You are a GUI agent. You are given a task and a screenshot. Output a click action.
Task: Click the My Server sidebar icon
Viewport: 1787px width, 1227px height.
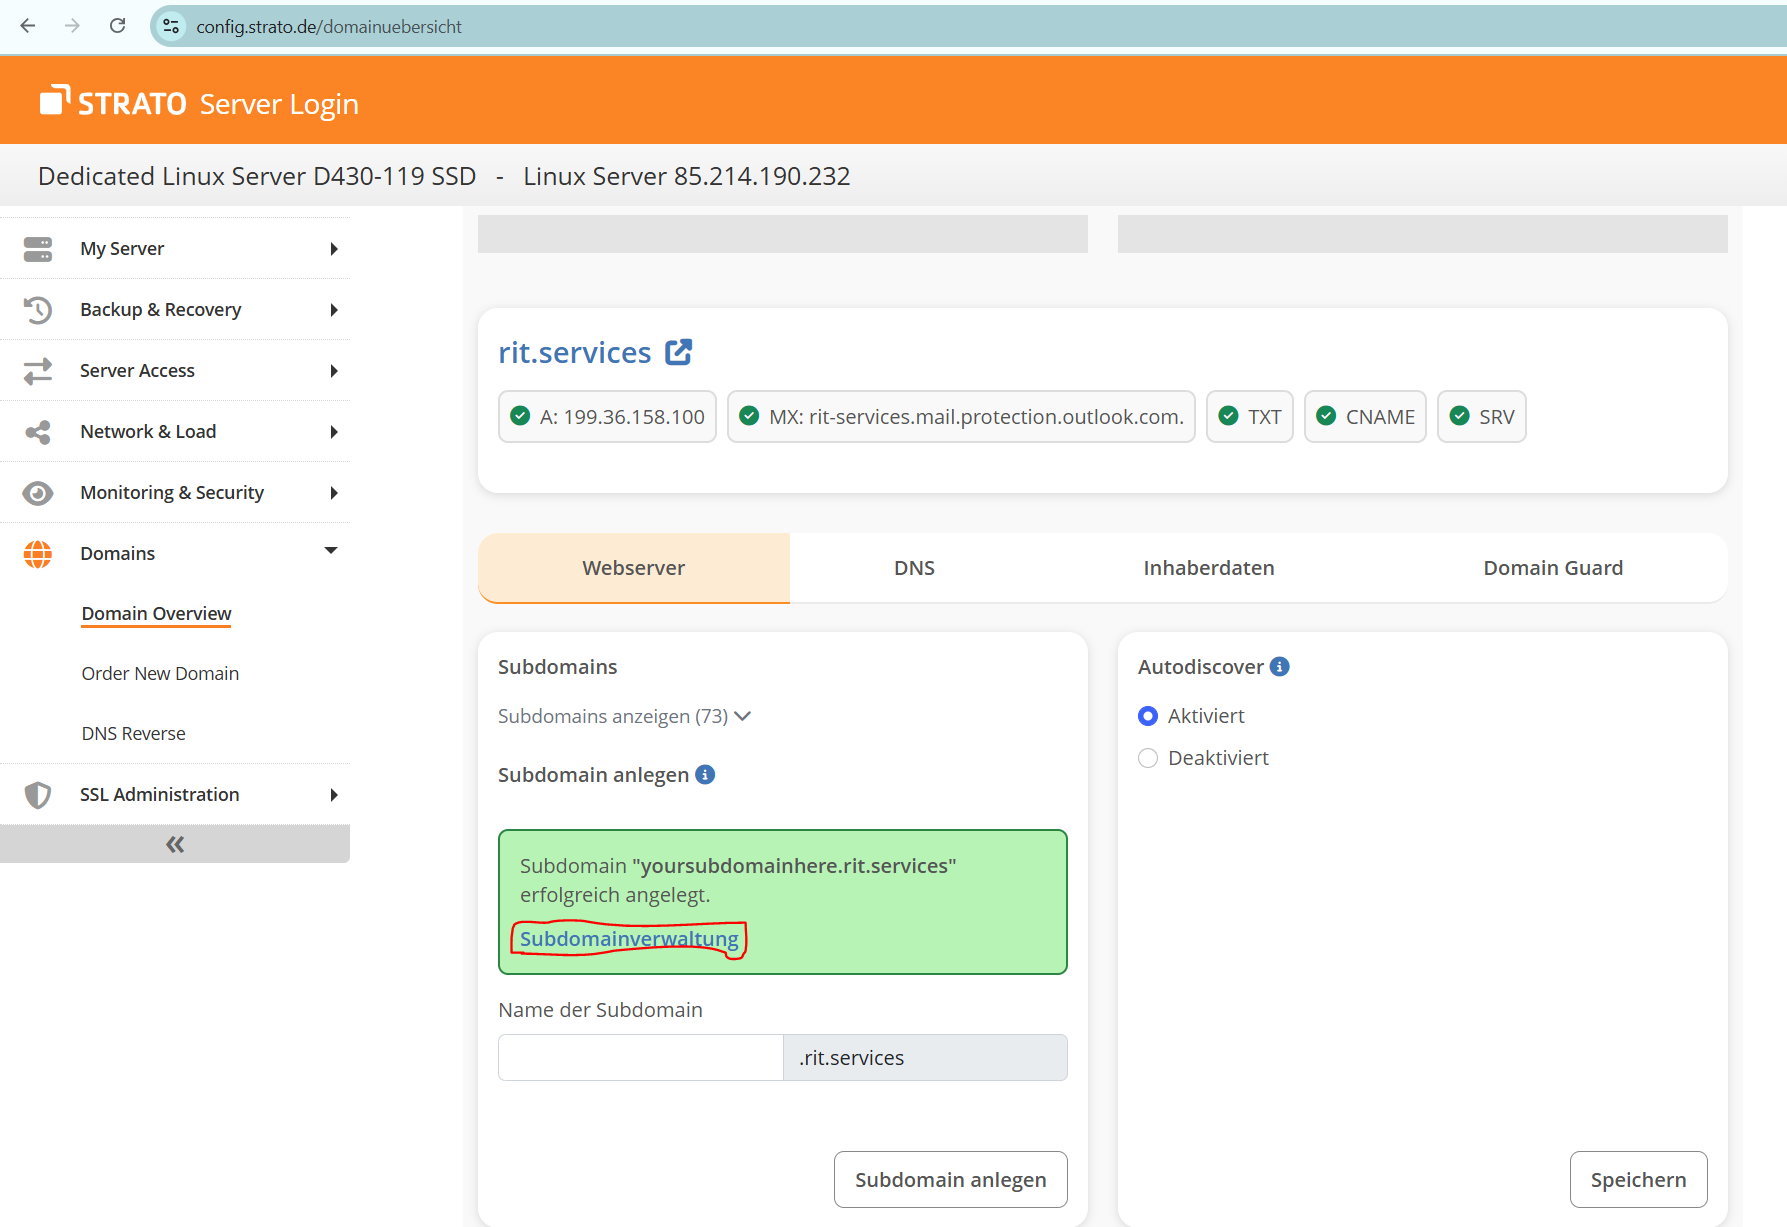(x=38, y=249)
